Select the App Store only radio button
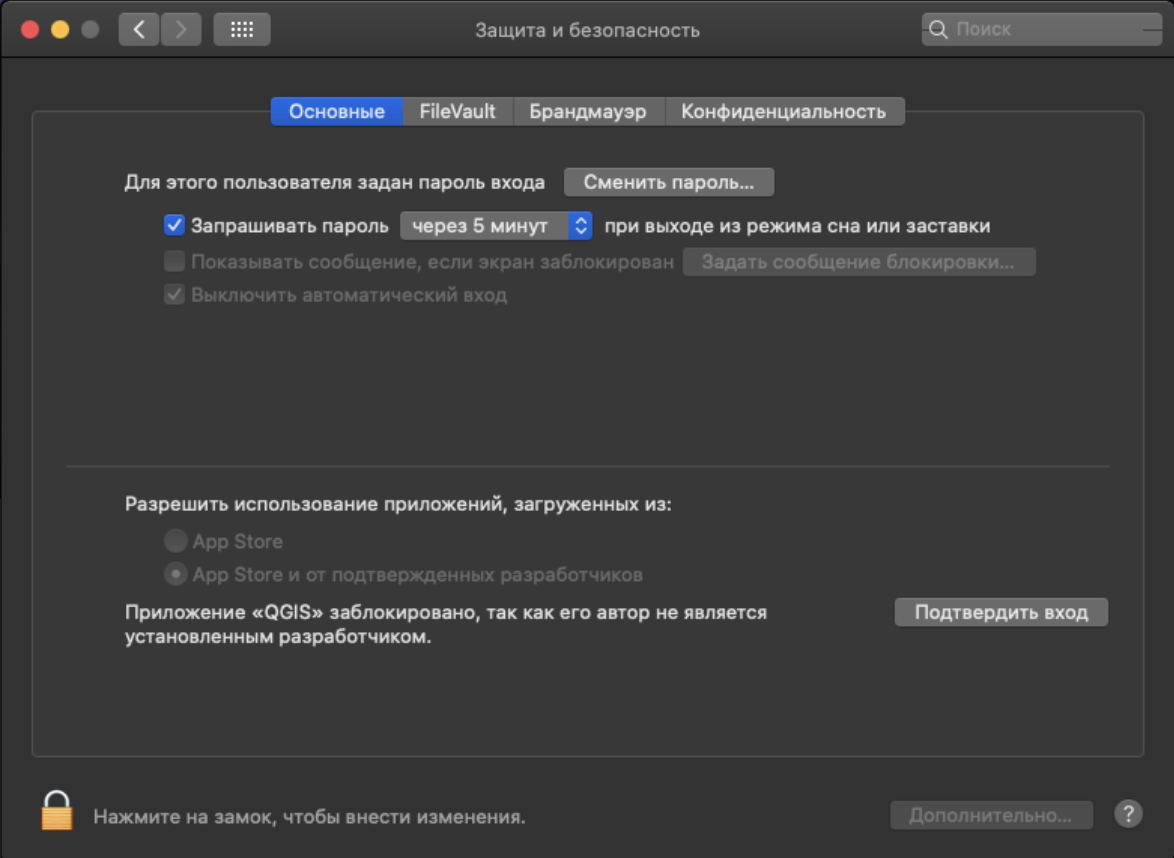Viewport: 1174px width, 858px height. tap(176, 541)
